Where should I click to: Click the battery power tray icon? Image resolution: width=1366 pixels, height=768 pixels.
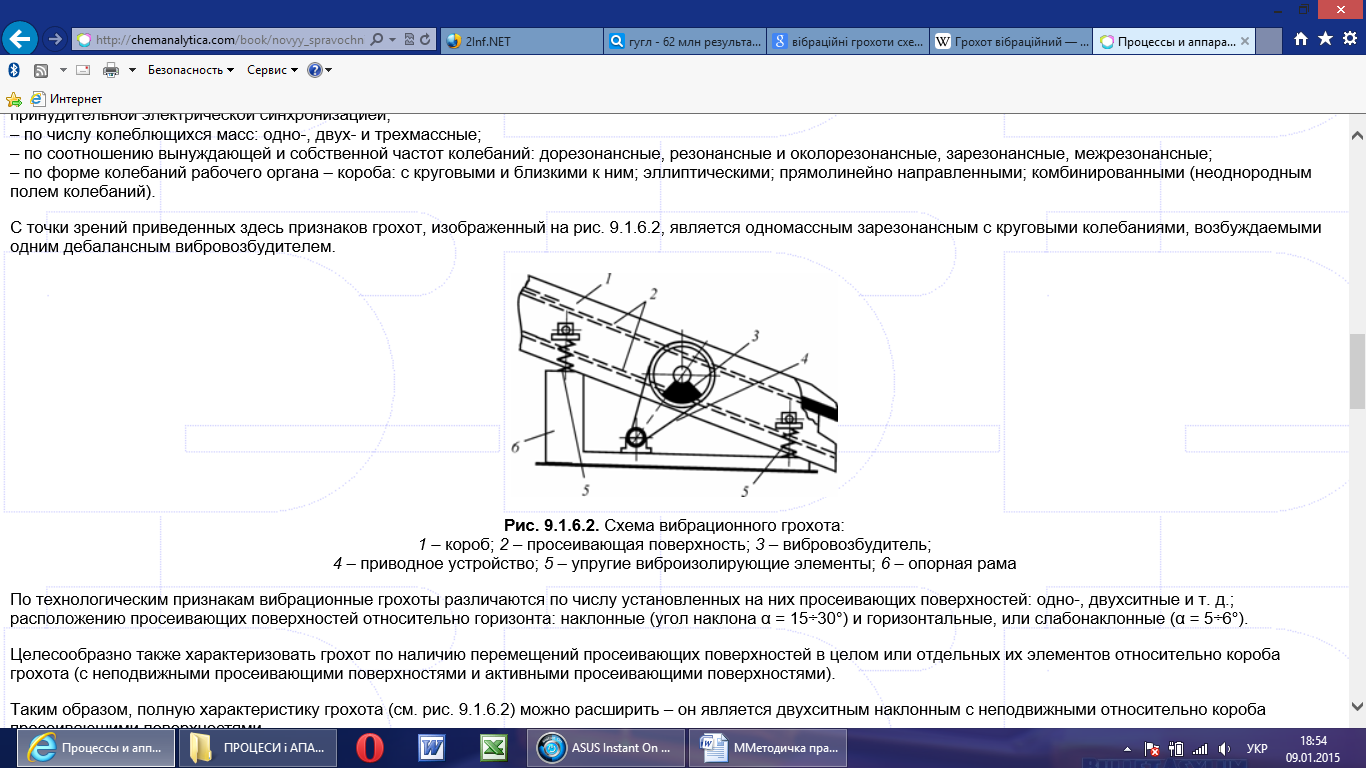(x=1176, y=748)
